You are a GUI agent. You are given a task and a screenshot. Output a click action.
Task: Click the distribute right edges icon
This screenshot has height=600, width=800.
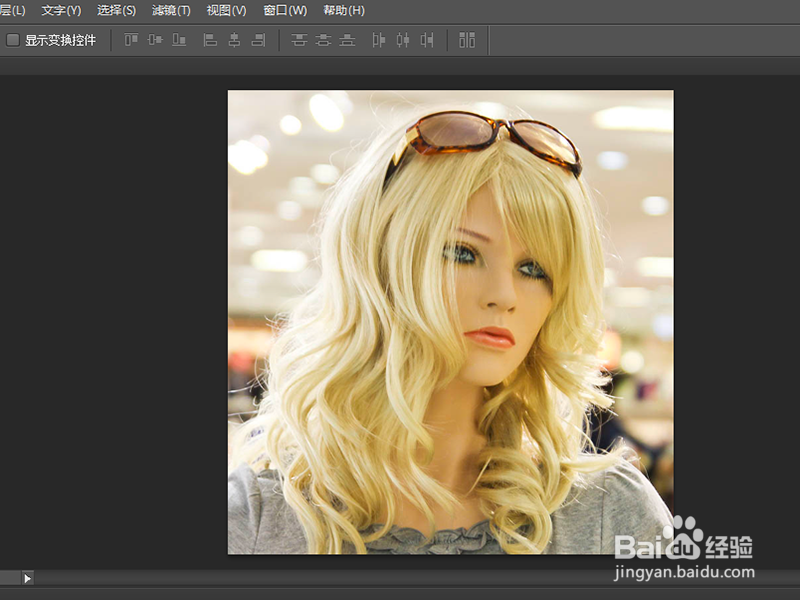(427, 39)
